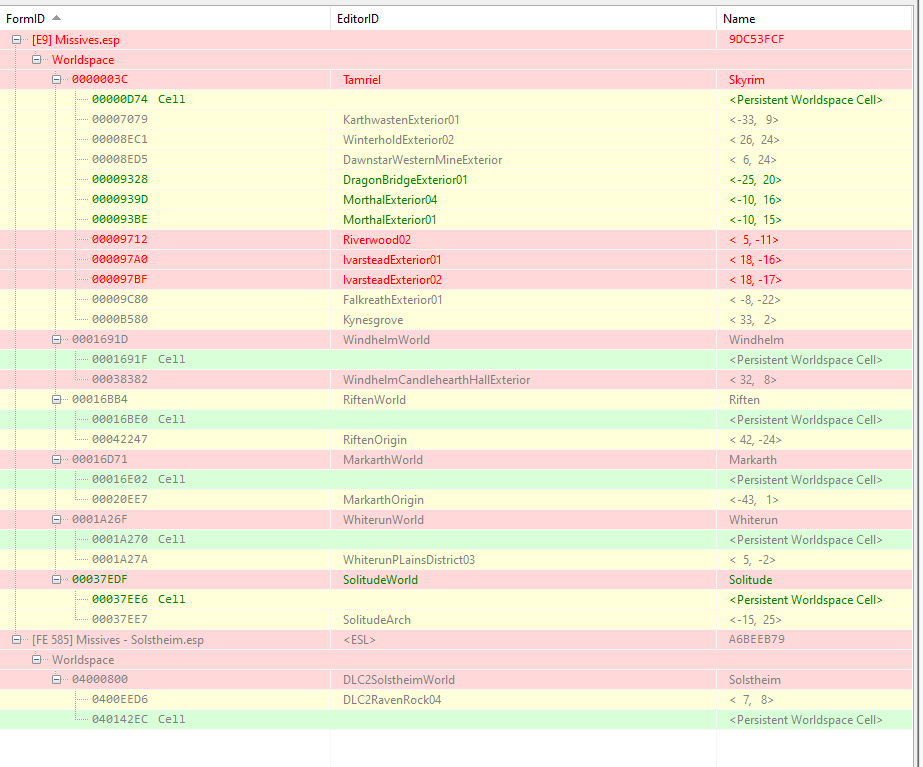Sort by the FormID column header

(x=165, y=19)
